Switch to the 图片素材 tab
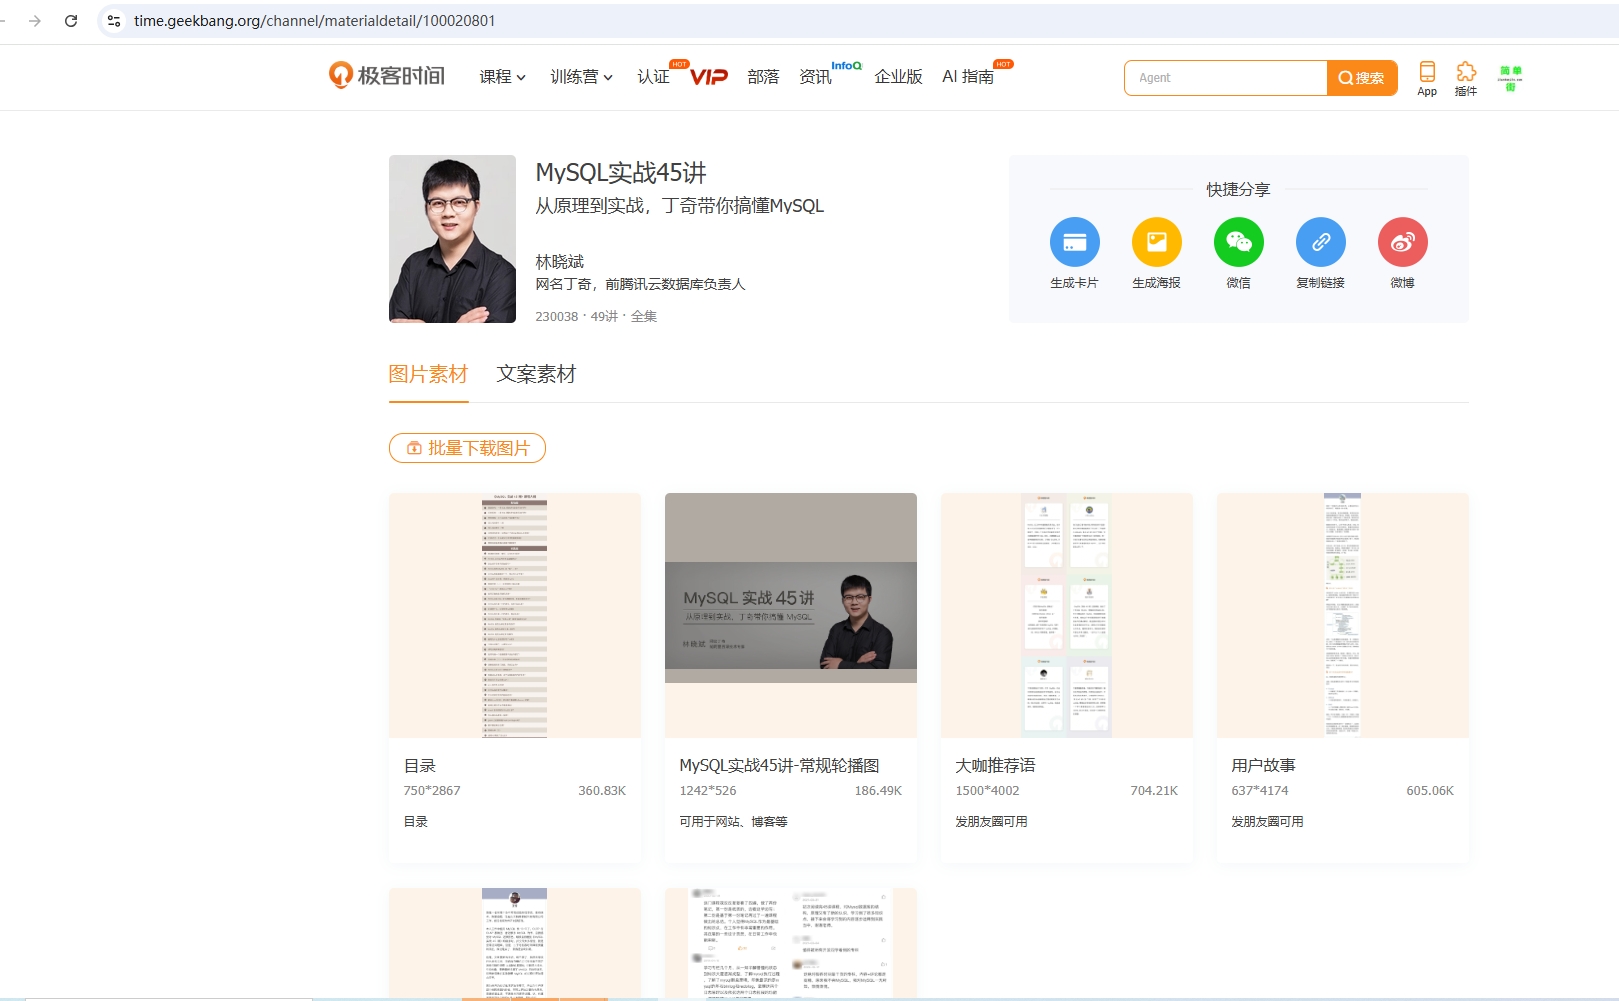Image resolution: width=1619 pixels, height=1001 pixels. coord(428,374)
